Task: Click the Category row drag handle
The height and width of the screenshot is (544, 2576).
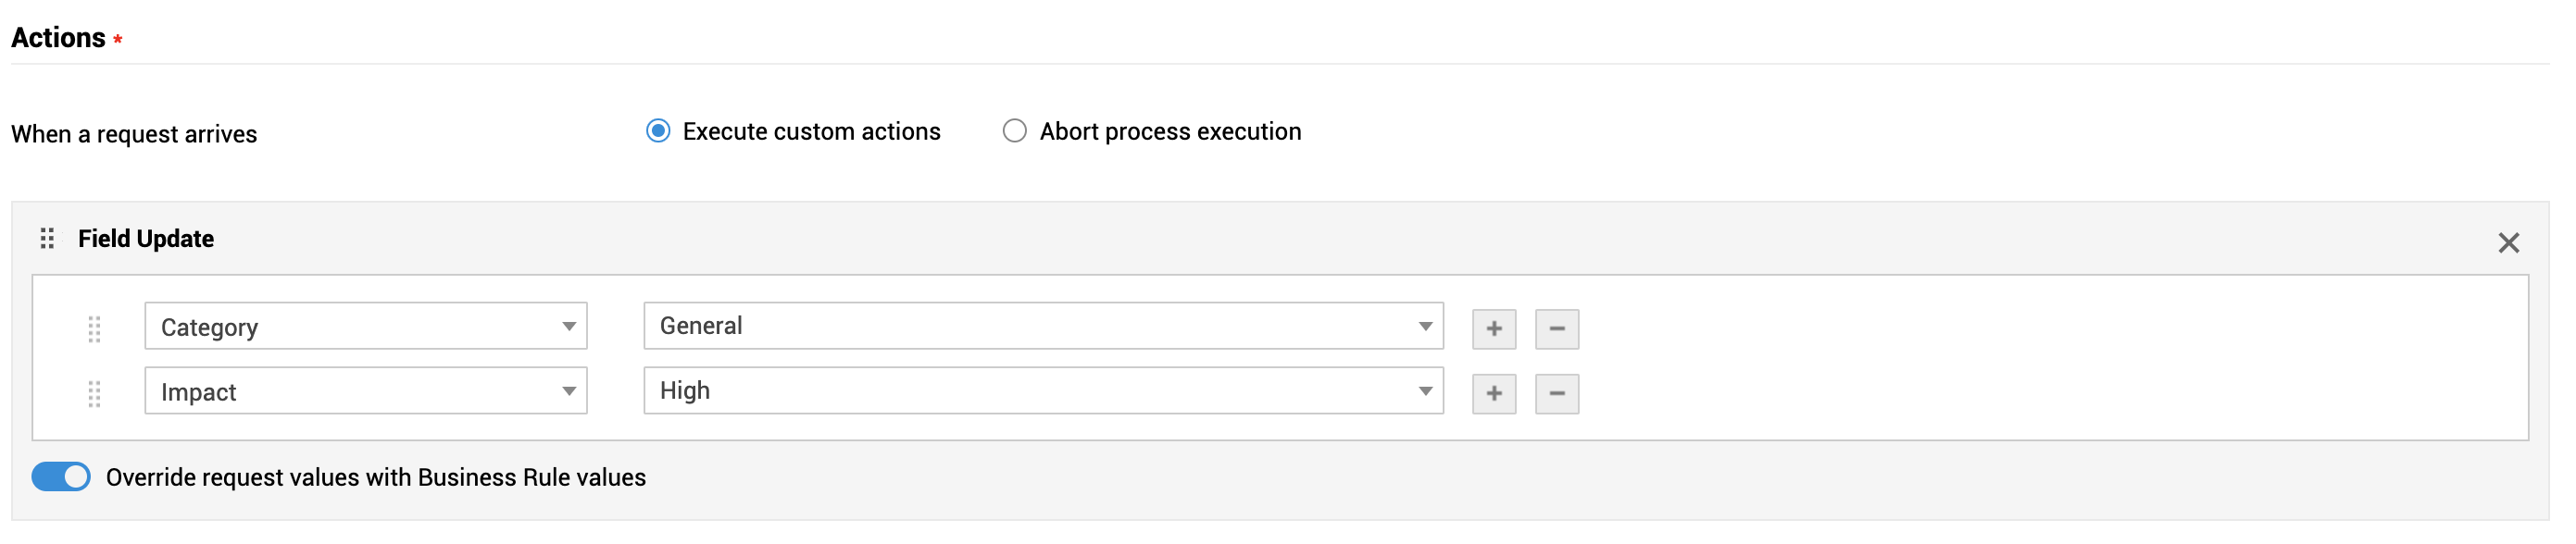Action: (94, 329)
